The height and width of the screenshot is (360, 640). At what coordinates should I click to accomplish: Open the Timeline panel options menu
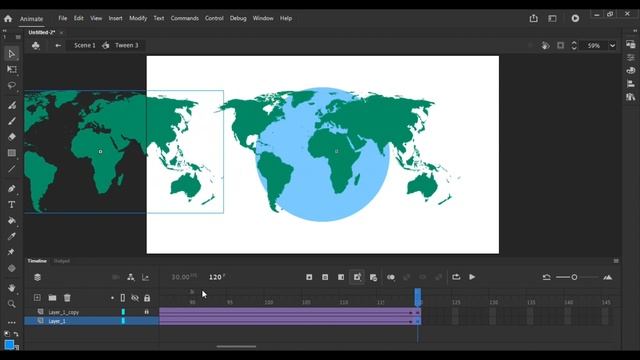point(616,261)
